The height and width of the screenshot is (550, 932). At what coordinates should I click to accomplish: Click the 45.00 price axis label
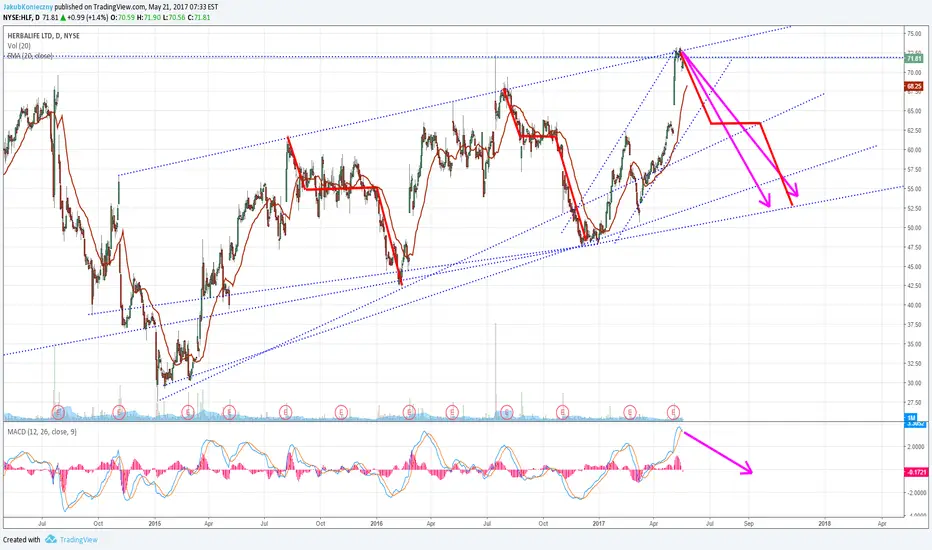pos(914,267)
